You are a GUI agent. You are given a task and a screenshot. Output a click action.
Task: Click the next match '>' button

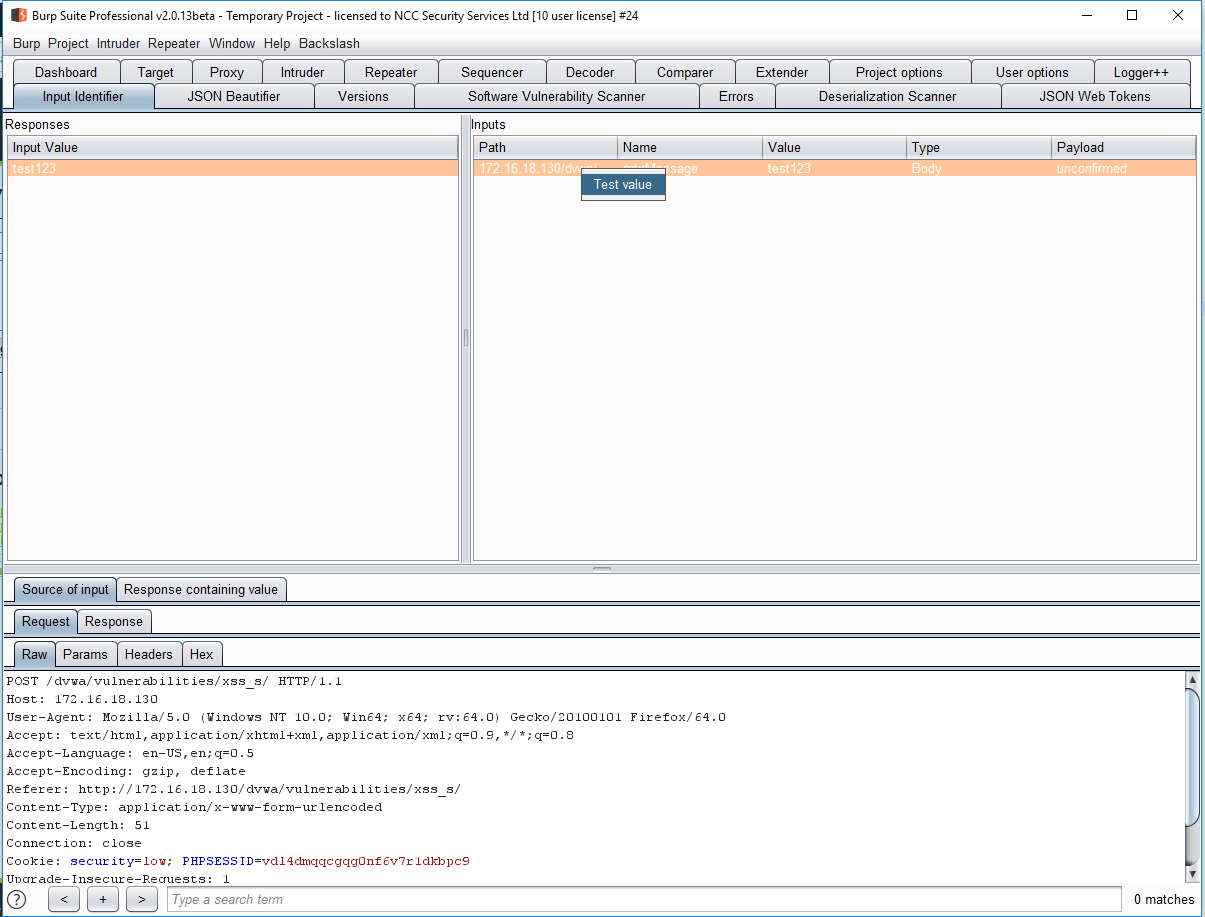click(142, 899)
